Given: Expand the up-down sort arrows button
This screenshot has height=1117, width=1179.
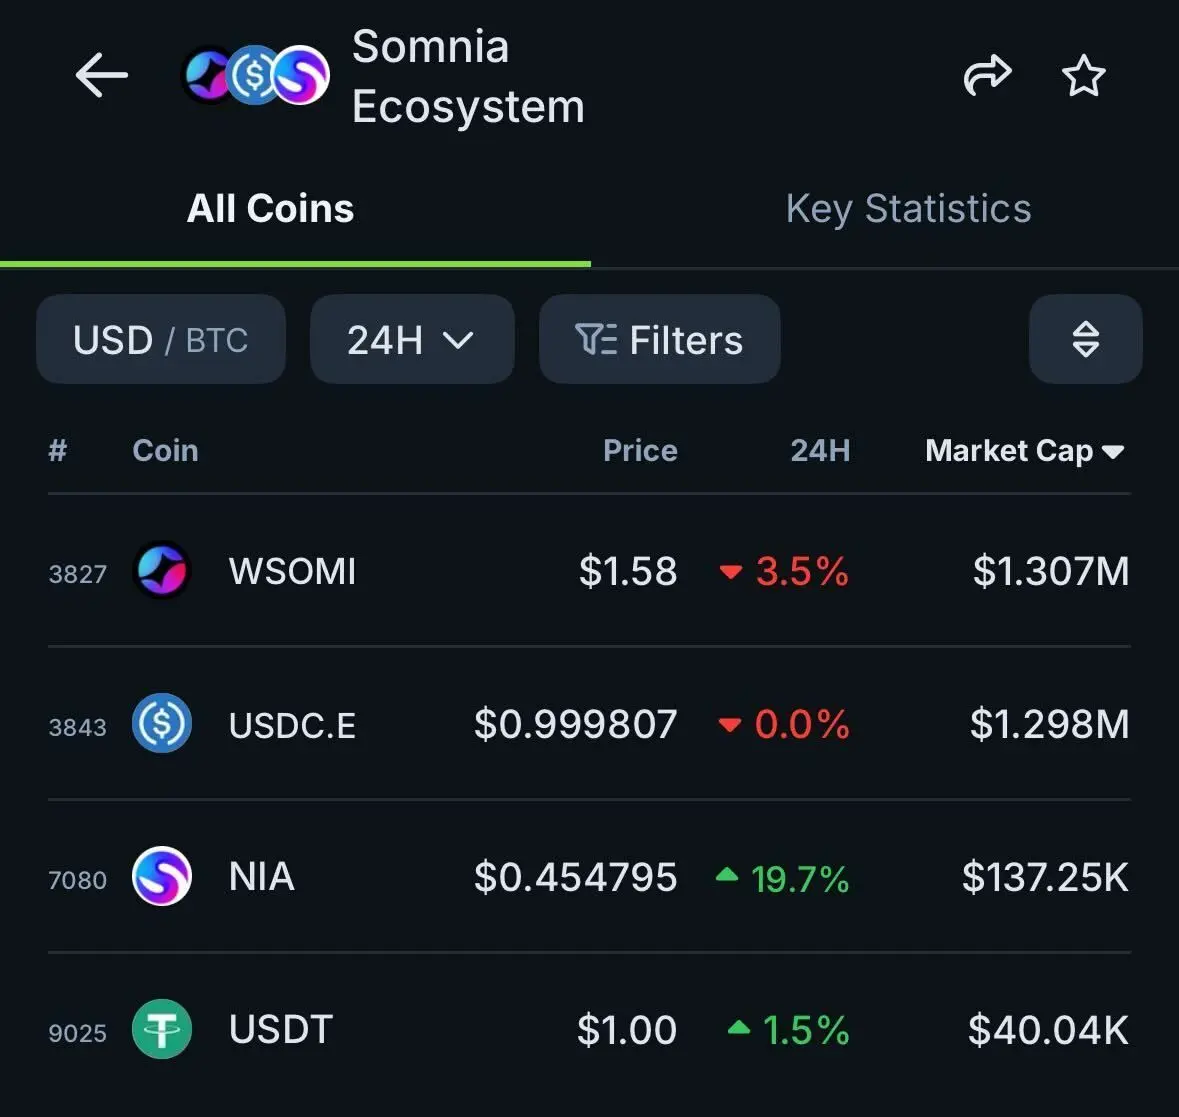Looking at the screenshot, I should [x=1085, y=340].
